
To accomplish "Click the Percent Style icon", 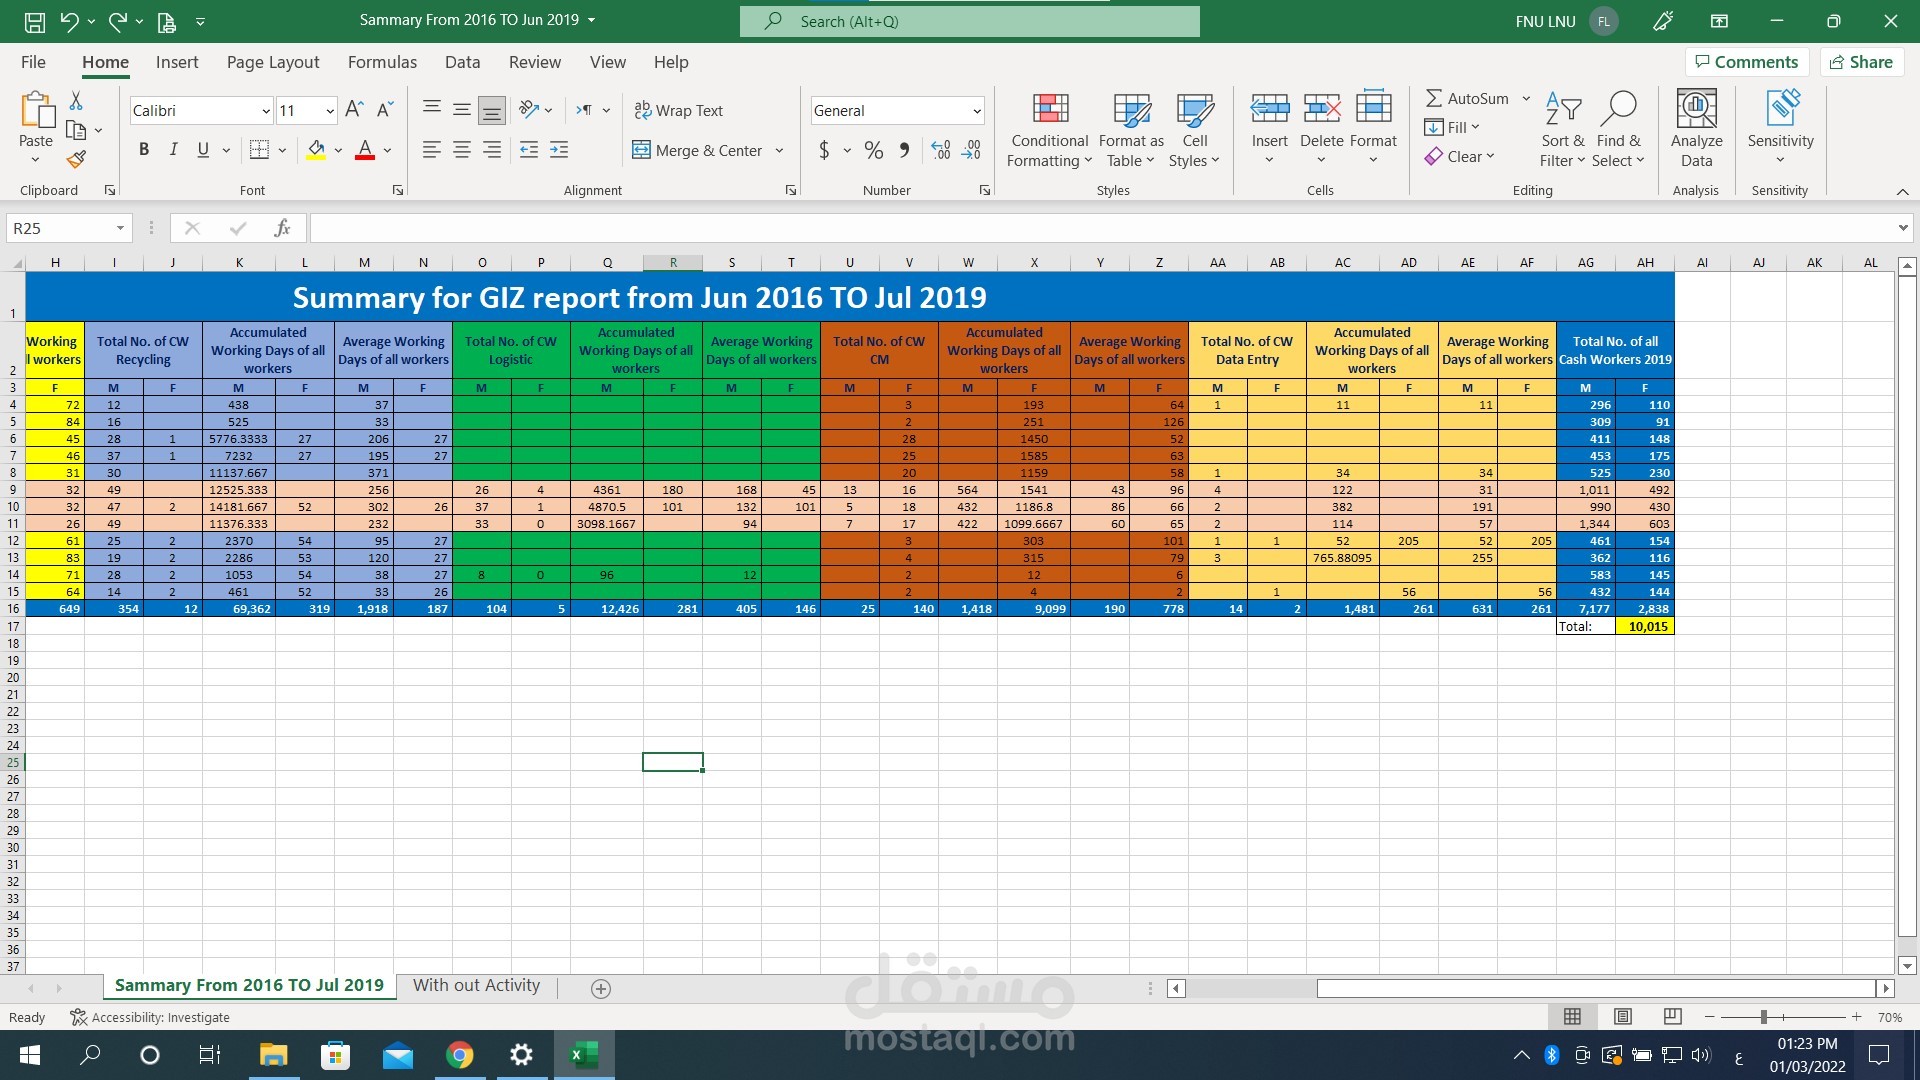I will pyautogui.click(x=873, y=150).
